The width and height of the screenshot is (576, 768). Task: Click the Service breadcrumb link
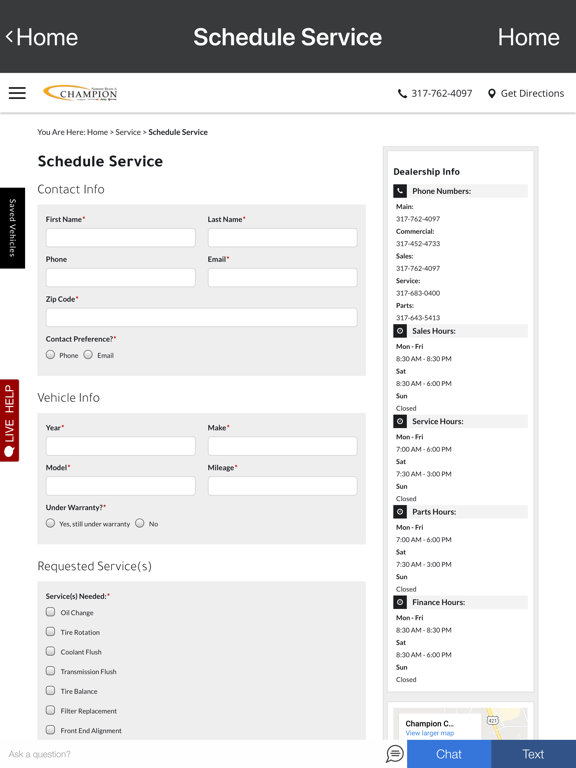[x=128, y=132]
